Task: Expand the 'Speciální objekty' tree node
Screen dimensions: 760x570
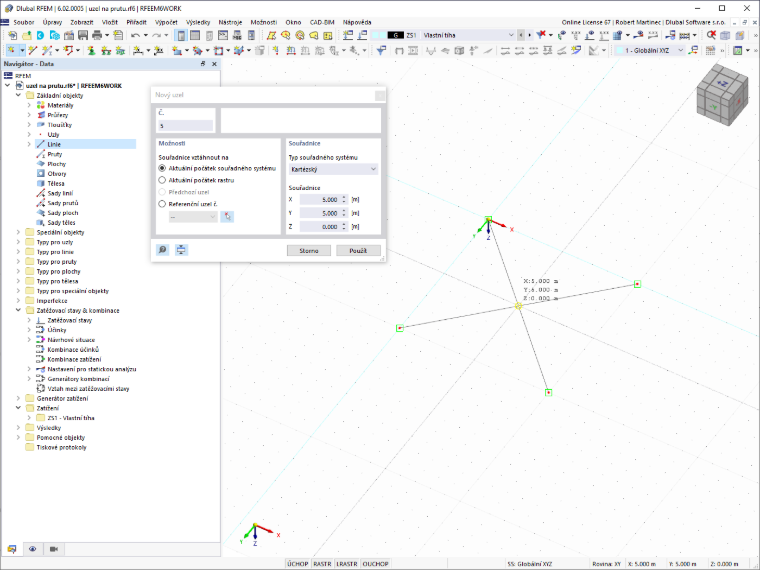Action: pyautogui.click(x=18, y=232)
